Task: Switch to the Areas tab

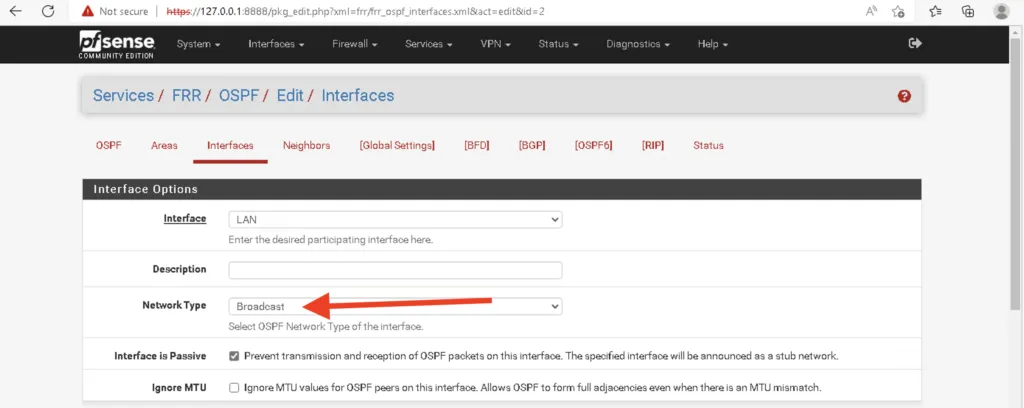Action: click(x=164, y=146)
